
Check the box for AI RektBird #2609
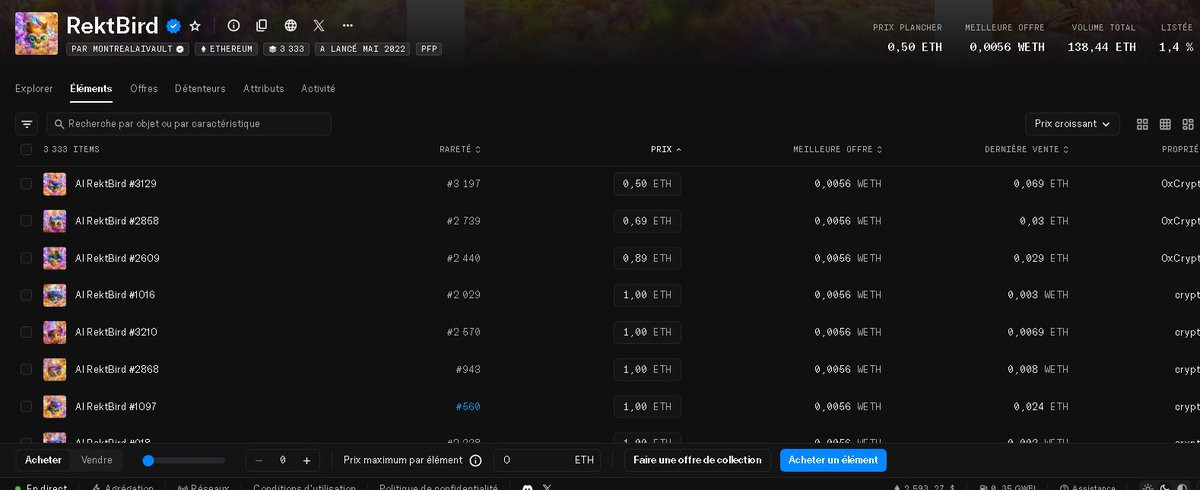[x=26, y=258]
